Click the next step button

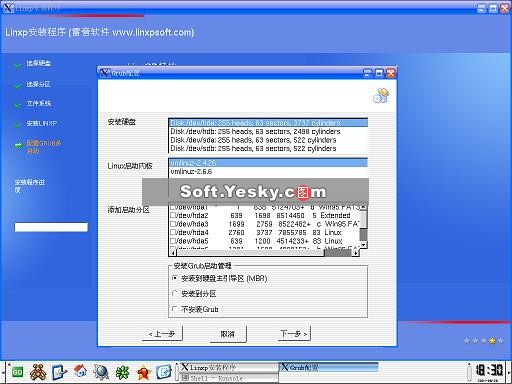[293, 334]
